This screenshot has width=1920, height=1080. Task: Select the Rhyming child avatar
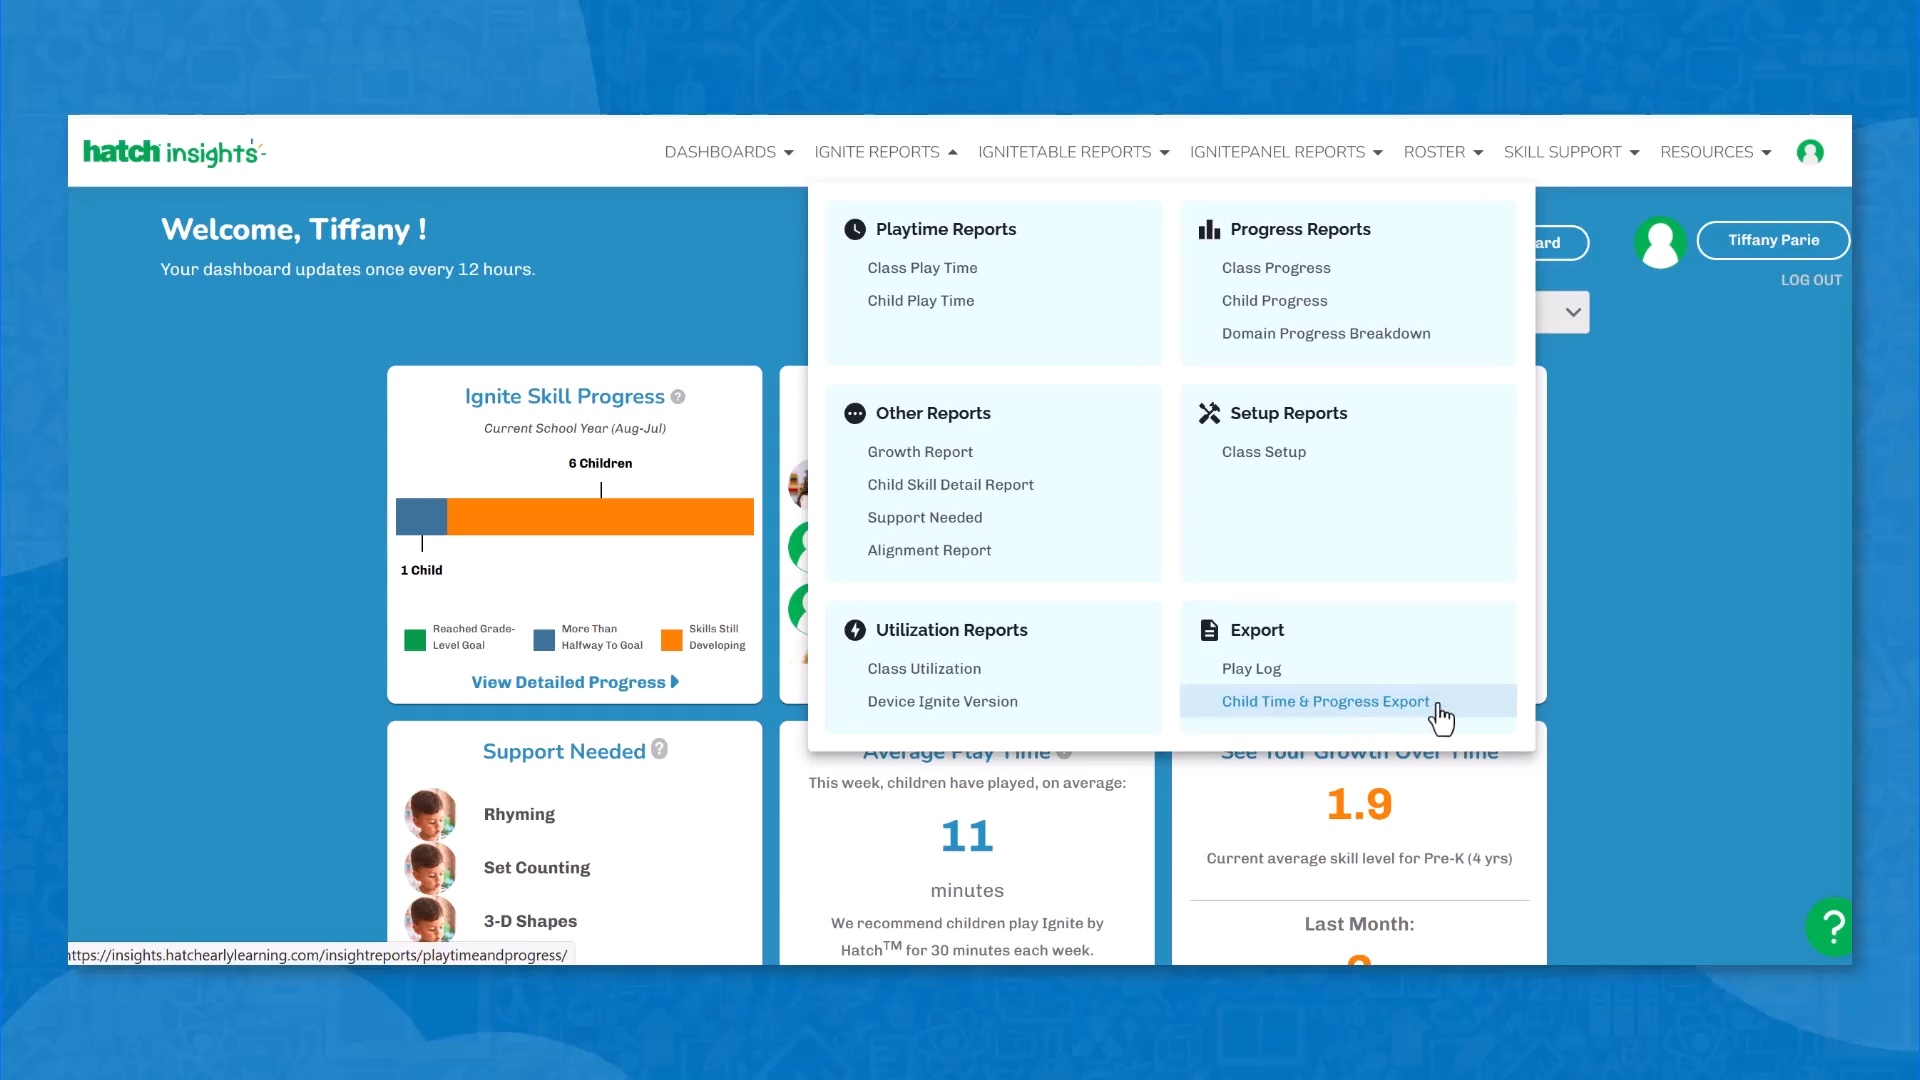(x=431, y=814)
